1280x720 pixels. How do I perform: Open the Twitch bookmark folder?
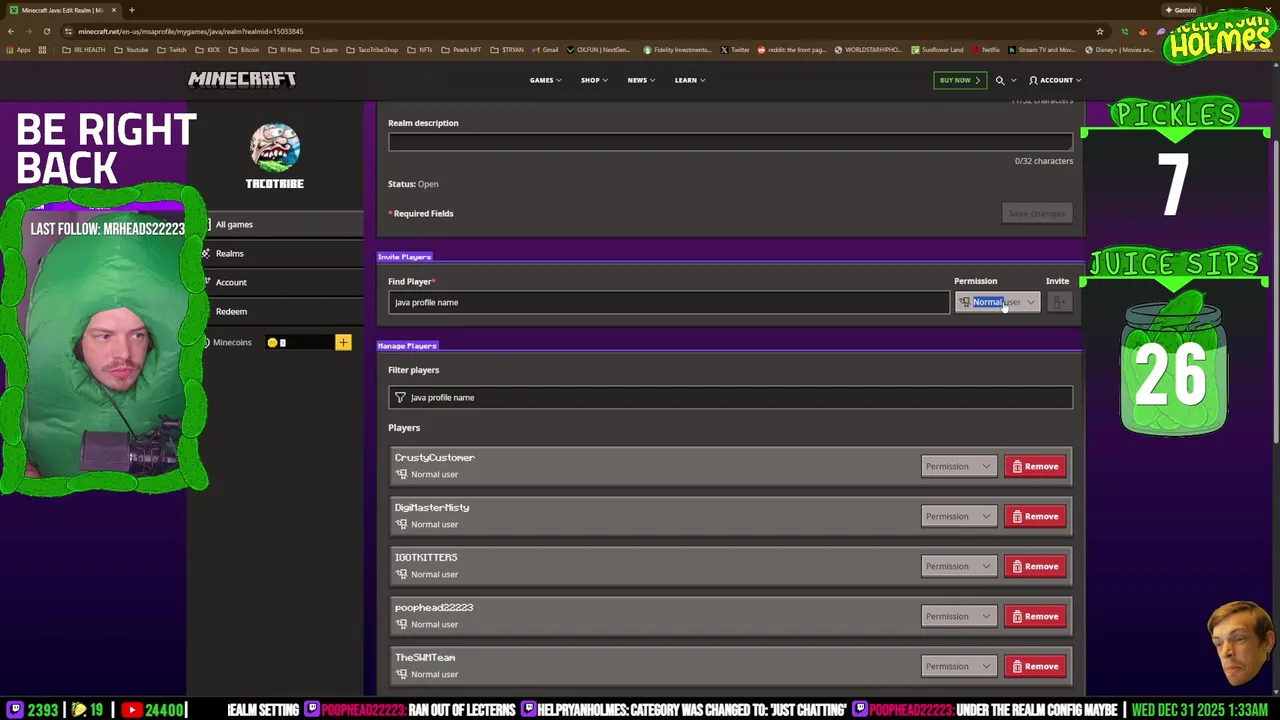(x=172, y=50)
